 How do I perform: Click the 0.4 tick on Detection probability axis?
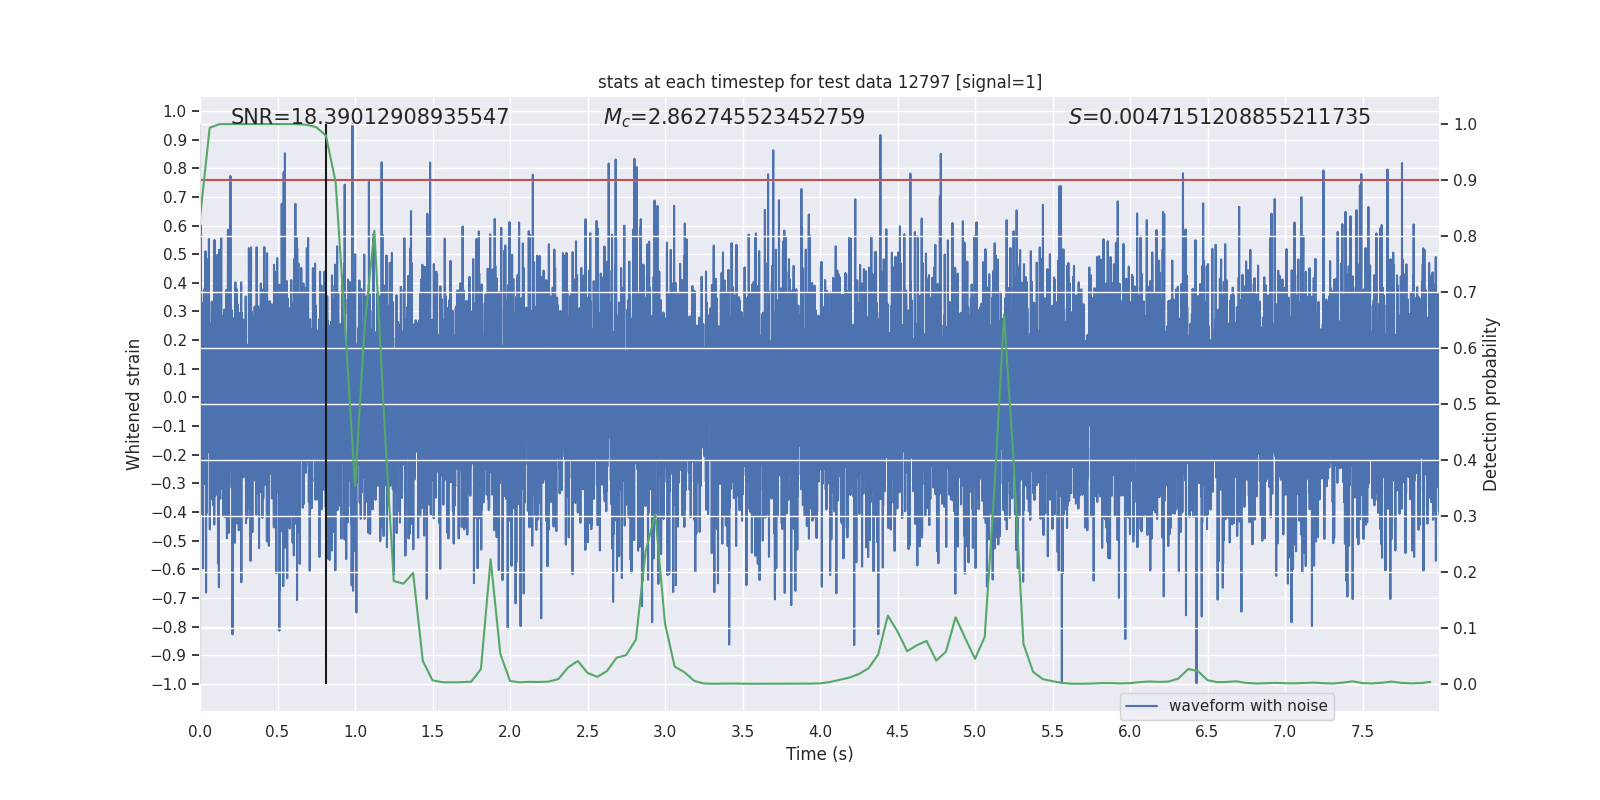(1465, 461)
